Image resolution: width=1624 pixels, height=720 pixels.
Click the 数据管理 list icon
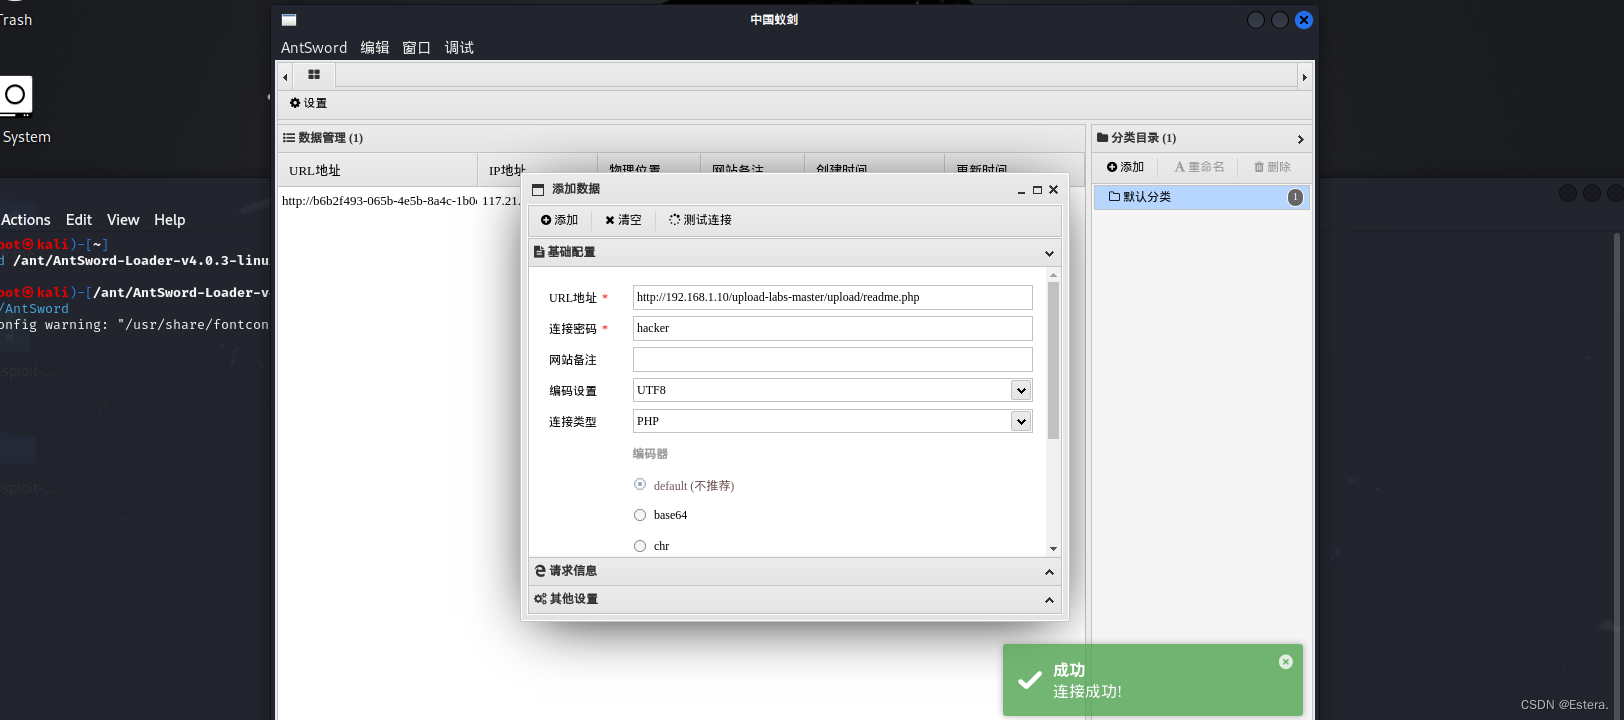tap(288, 138)
